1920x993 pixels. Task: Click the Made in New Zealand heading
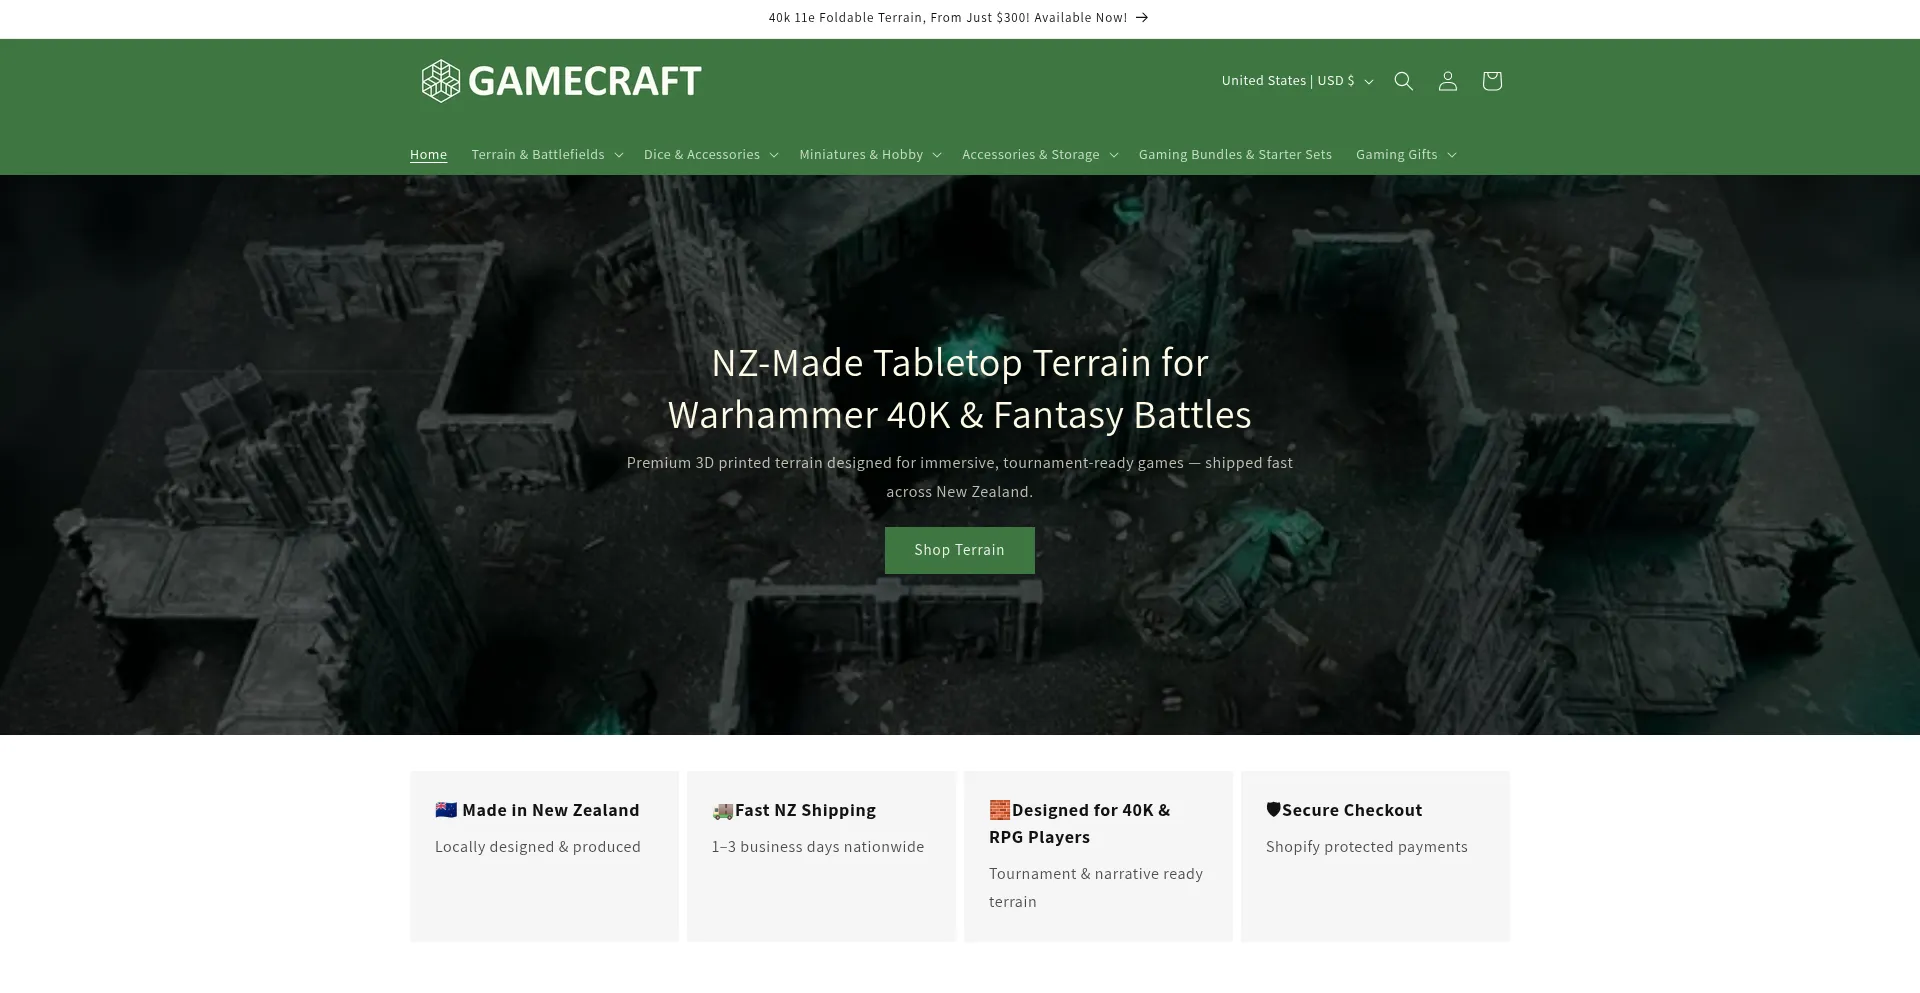537,810
